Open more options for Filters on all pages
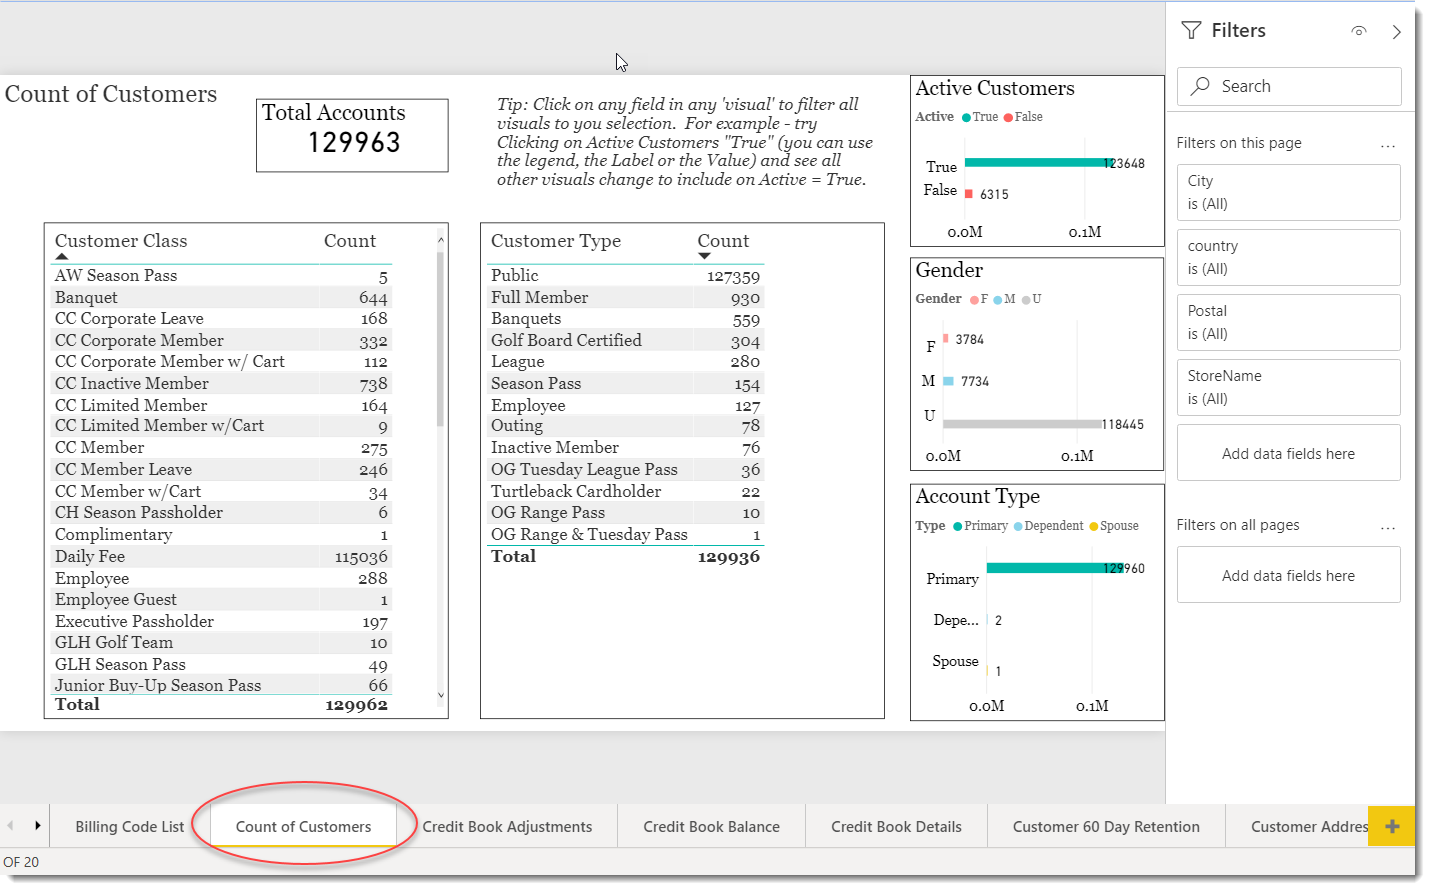Viewport: 1430px width, 890px height. coord(1387,527)
